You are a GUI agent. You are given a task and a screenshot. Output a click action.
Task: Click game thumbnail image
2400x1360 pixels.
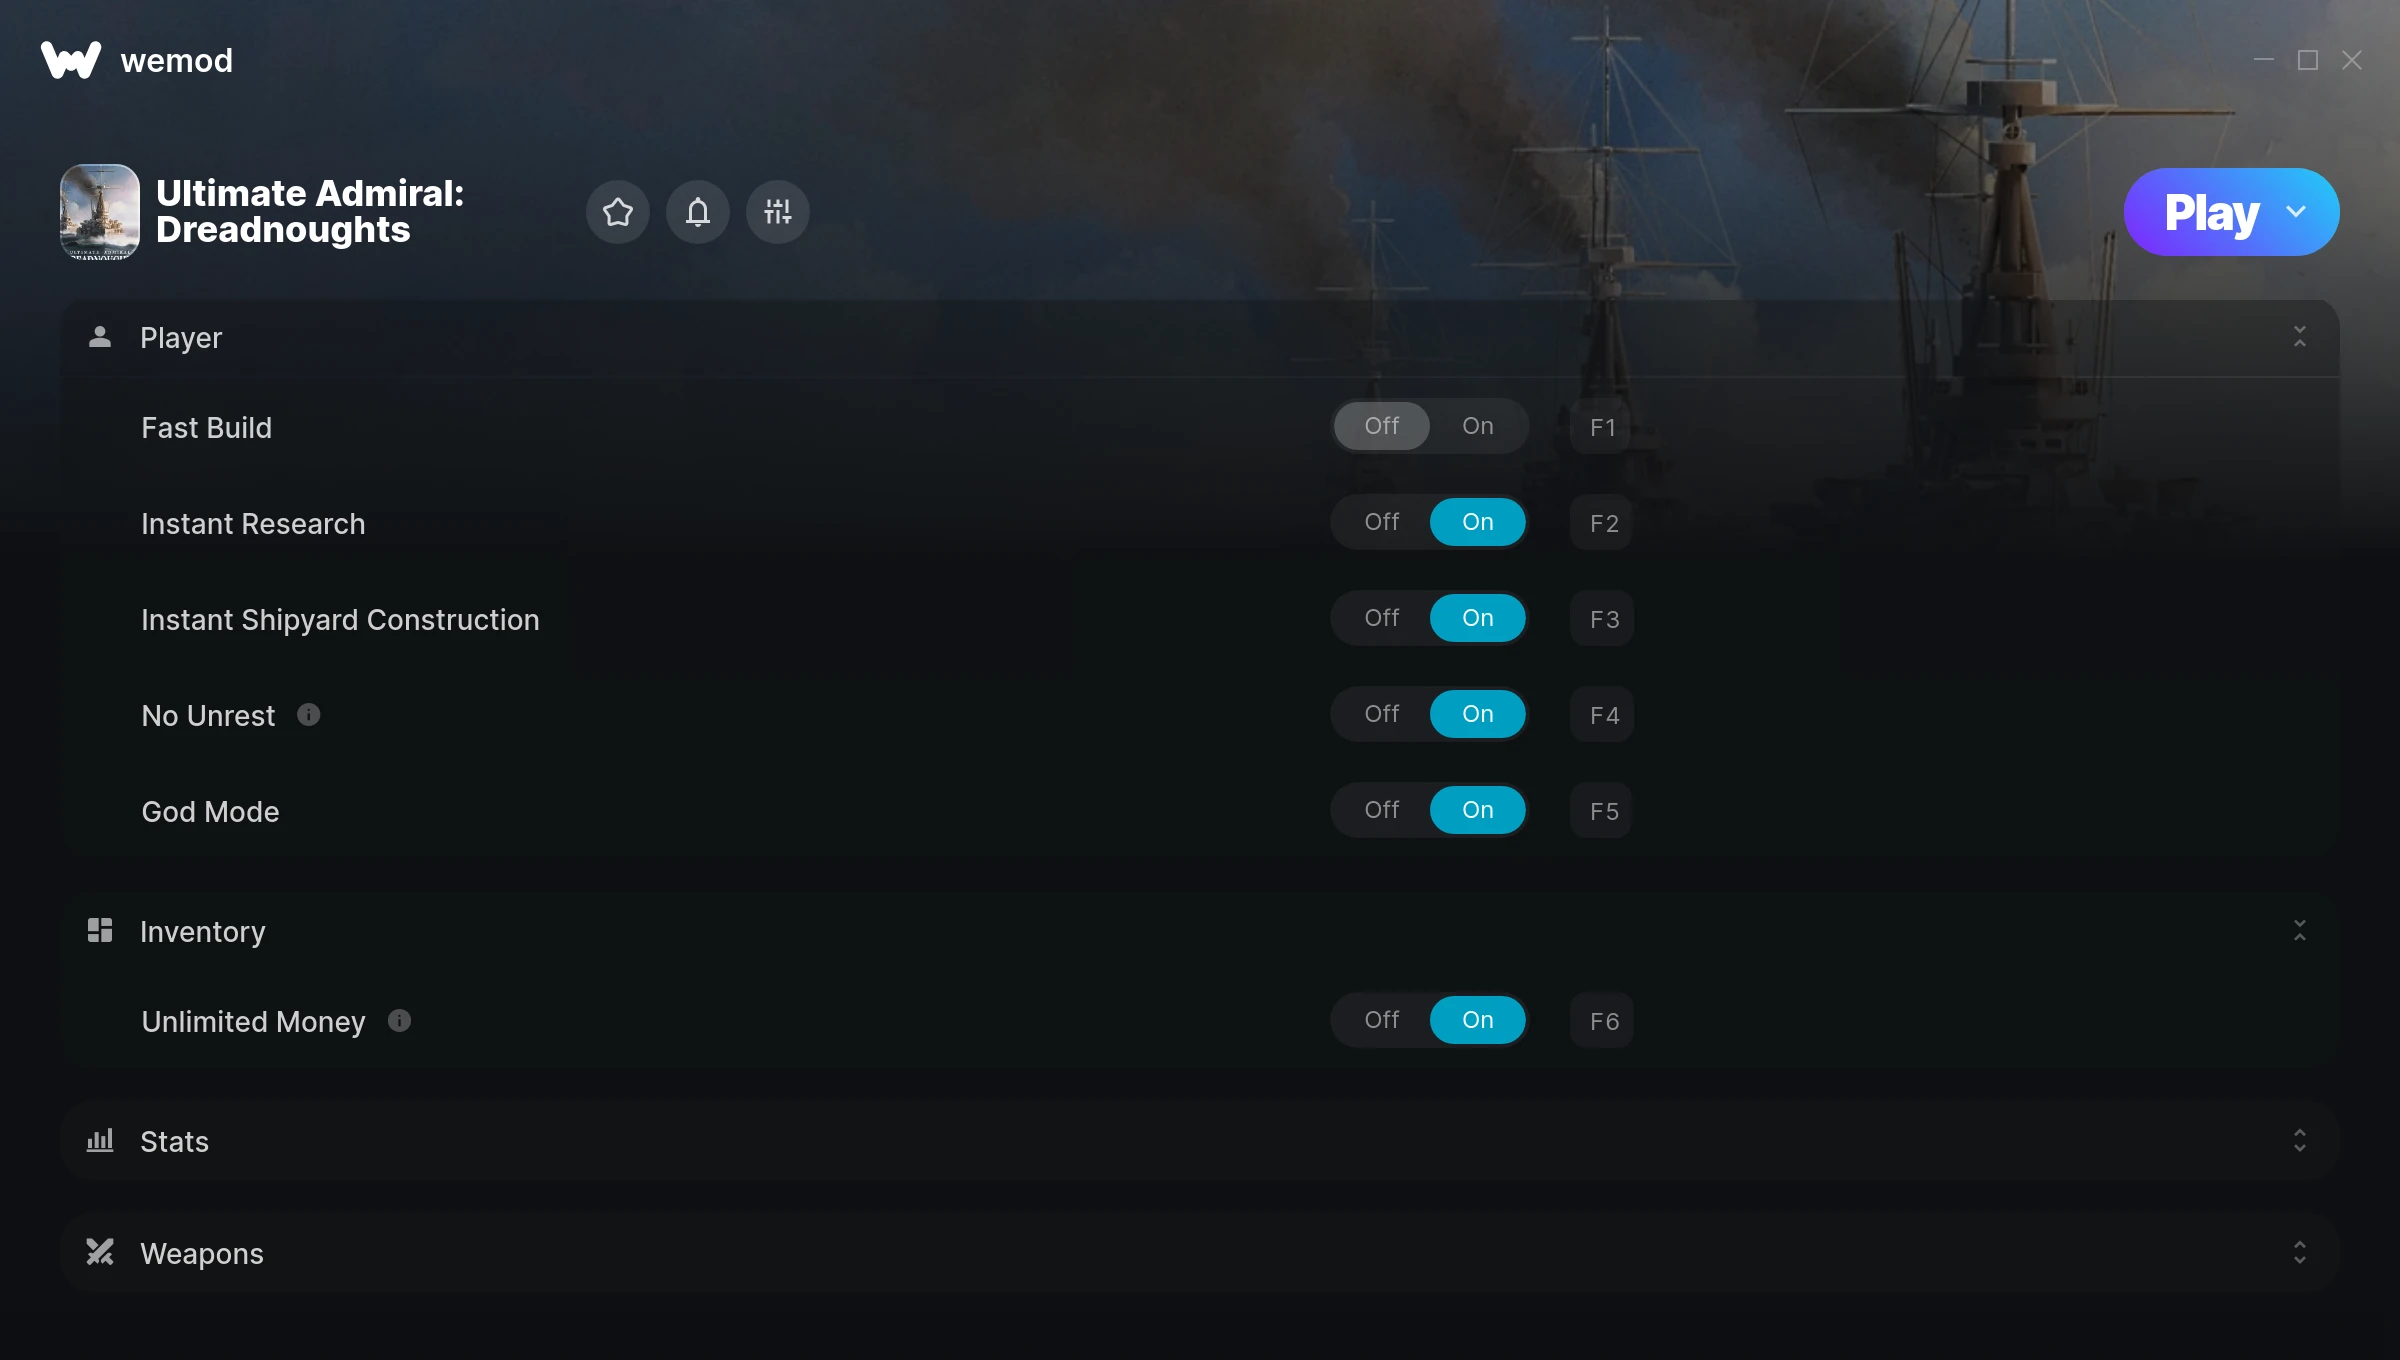(x=99, y=211)
